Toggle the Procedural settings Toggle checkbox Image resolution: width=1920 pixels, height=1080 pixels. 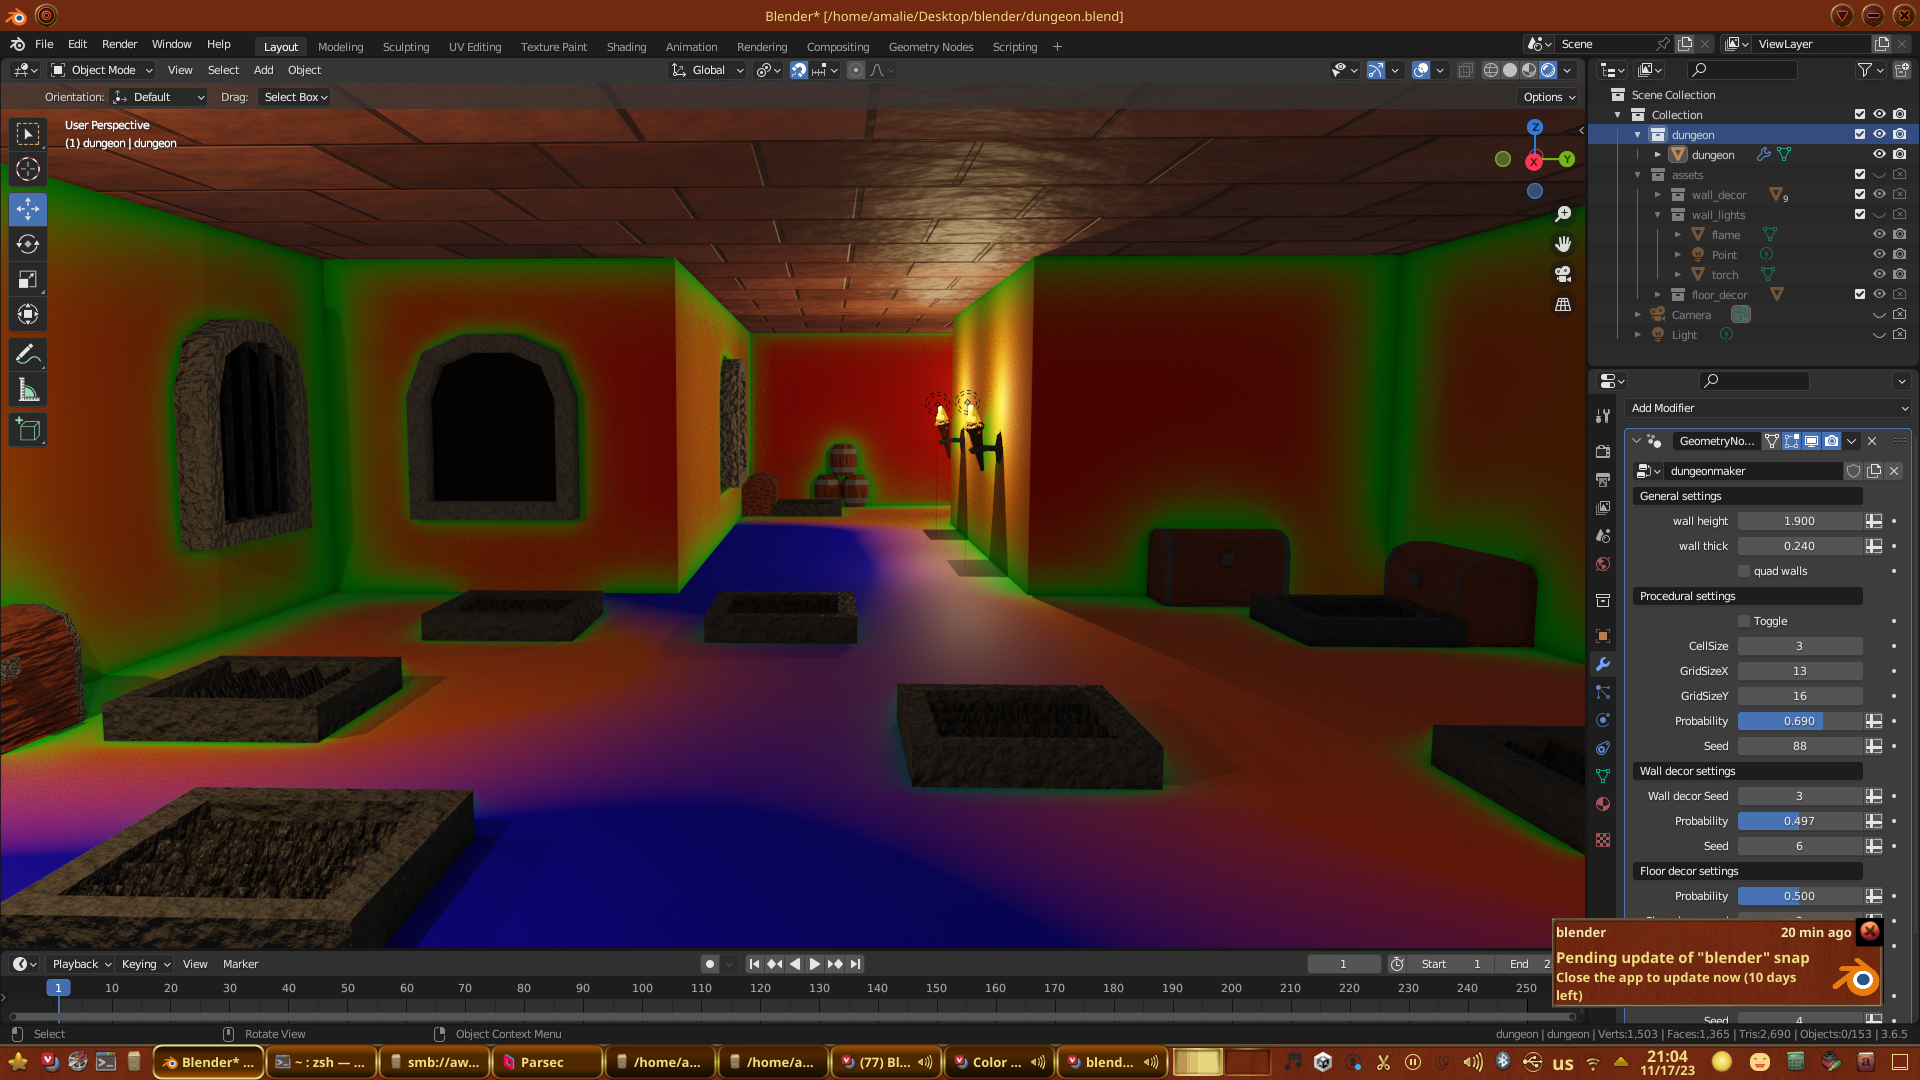coord(1744,621)
